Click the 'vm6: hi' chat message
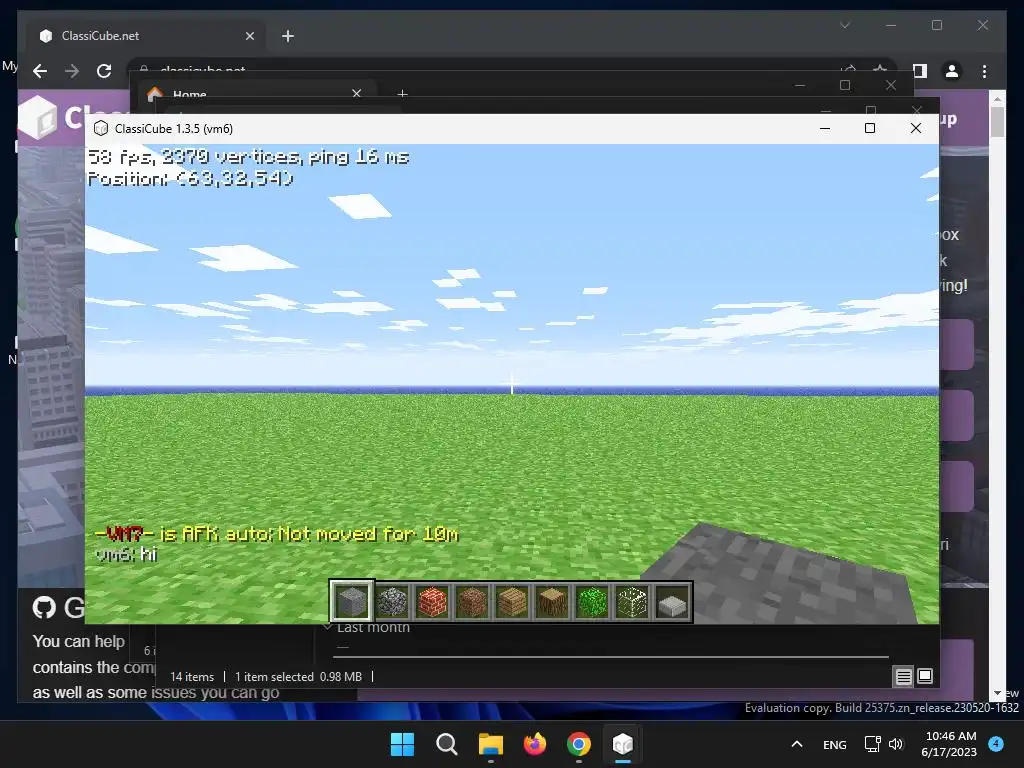Screen dimensions: 1024x768 [x=126, y=554]
